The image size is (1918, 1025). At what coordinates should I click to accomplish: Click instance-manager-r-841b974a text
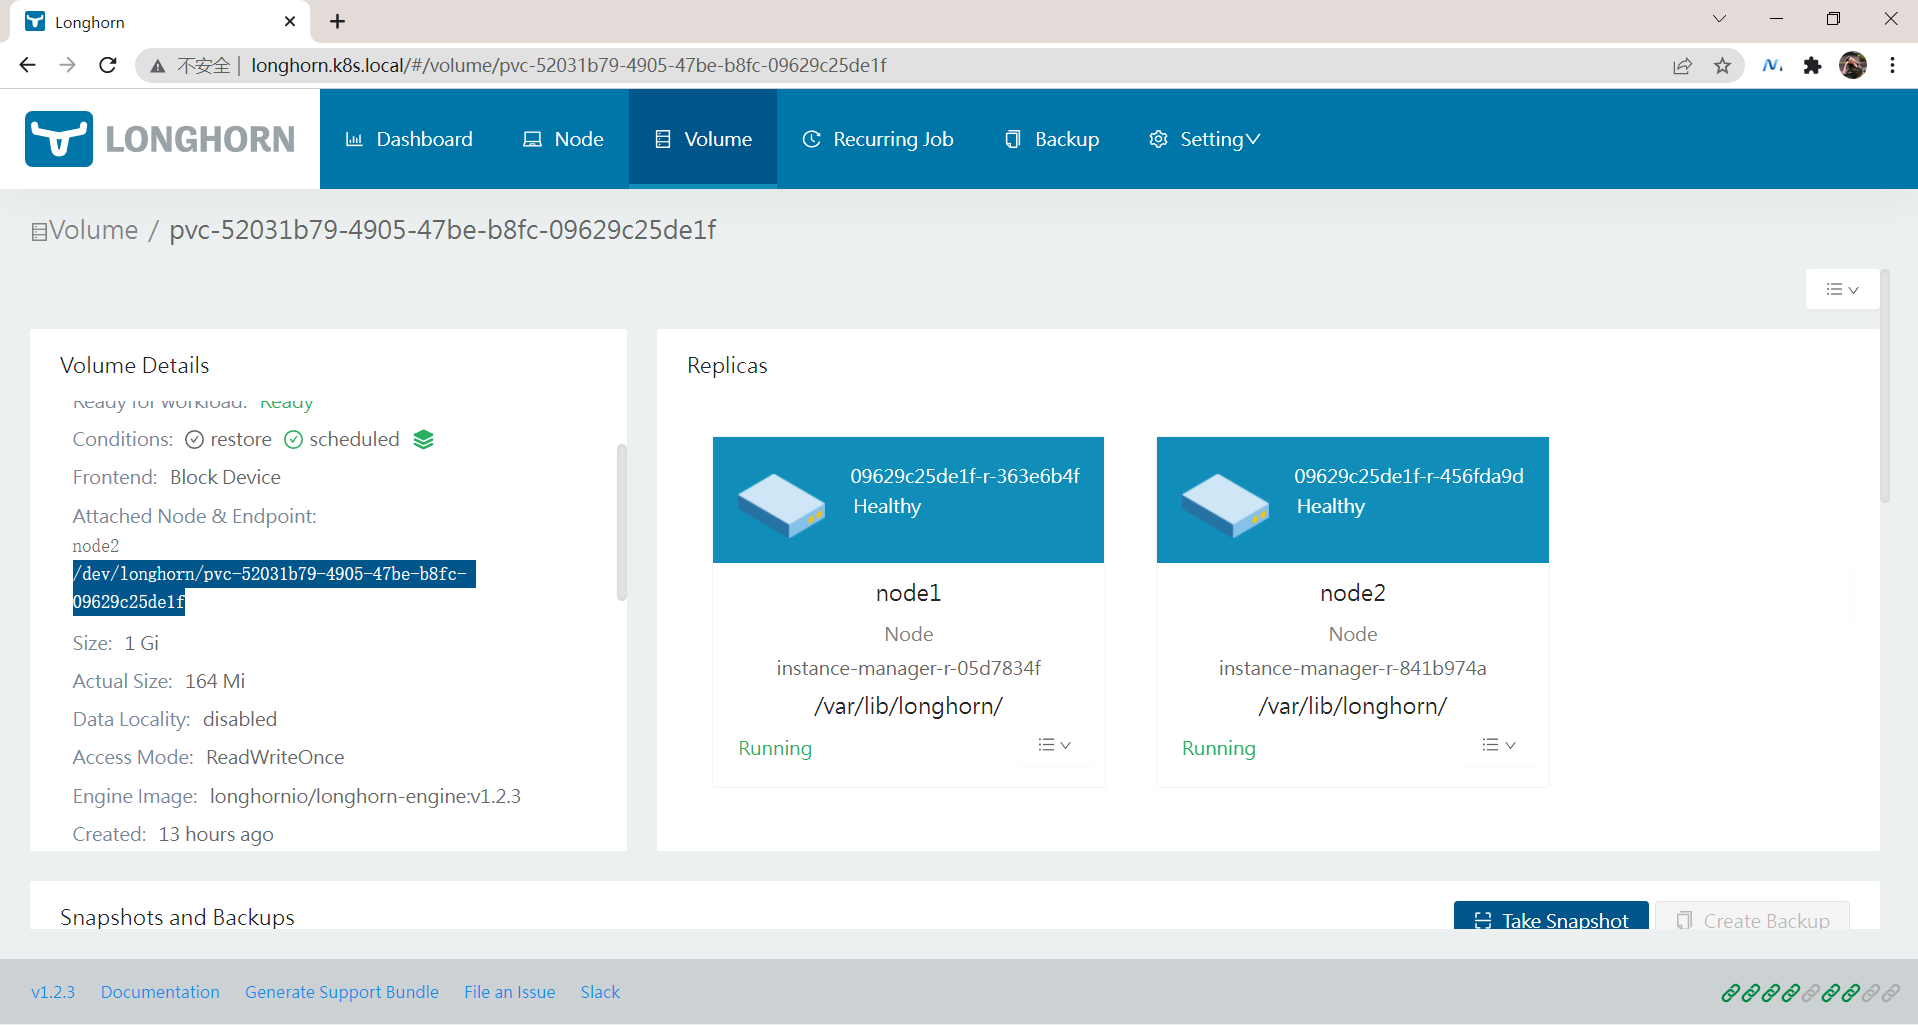[1353, 668]
